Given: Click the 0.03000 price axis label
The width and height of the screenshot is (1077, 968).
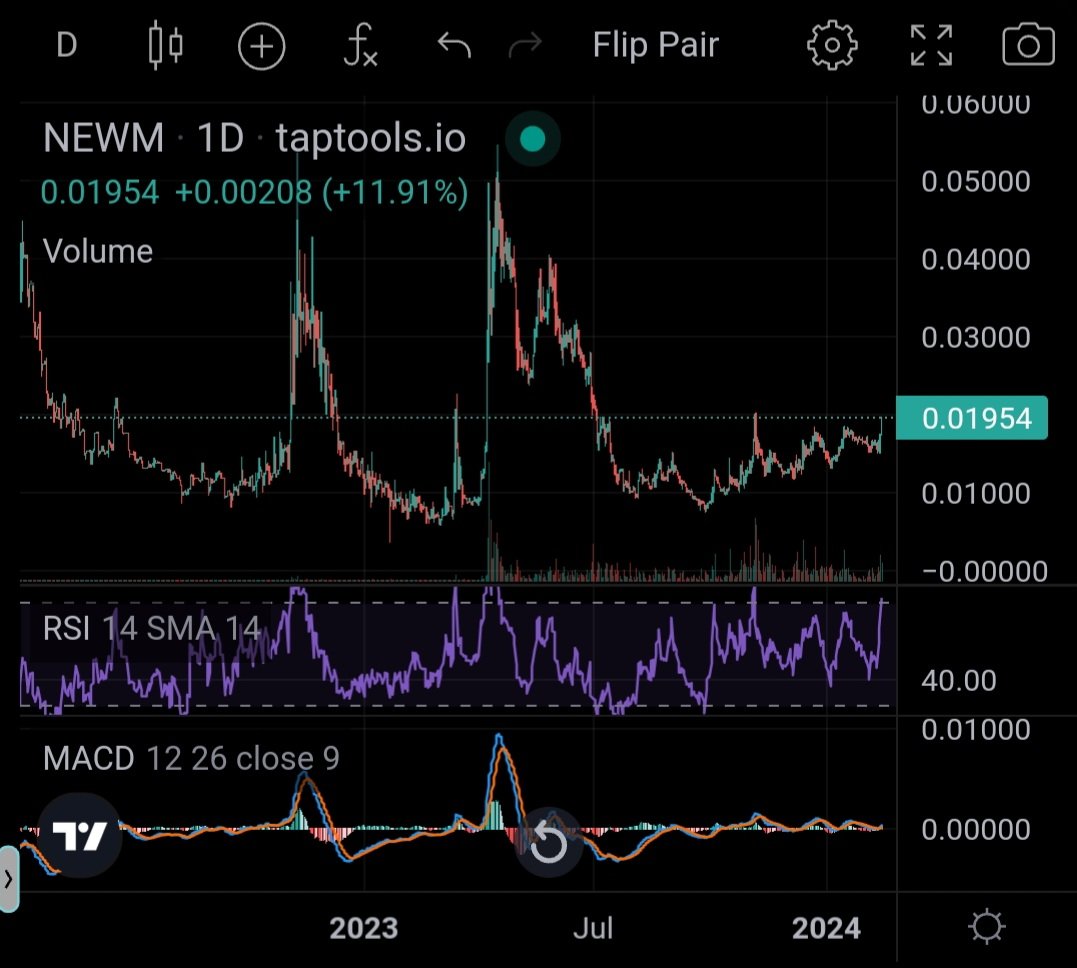Looking at the screenshot, I should [975, 337].
